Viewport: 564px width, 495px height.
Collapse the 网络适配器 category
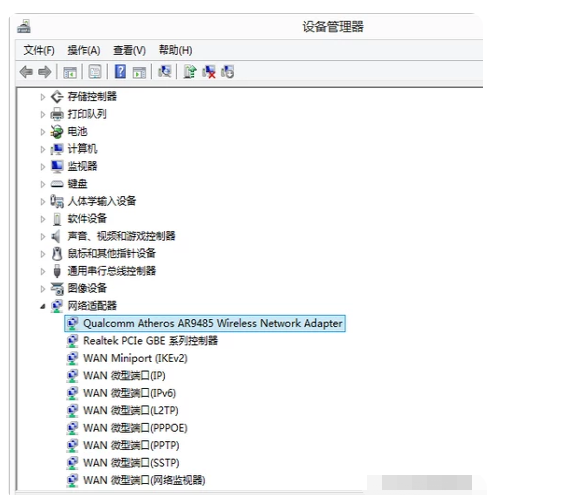tap(43, 306)
